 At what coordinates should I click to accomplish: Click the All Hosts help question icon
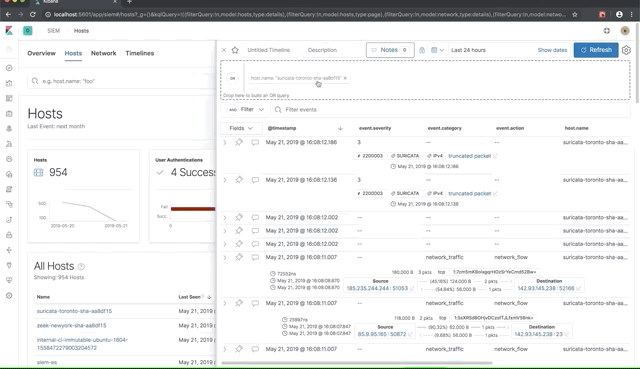tap(81, 267)
